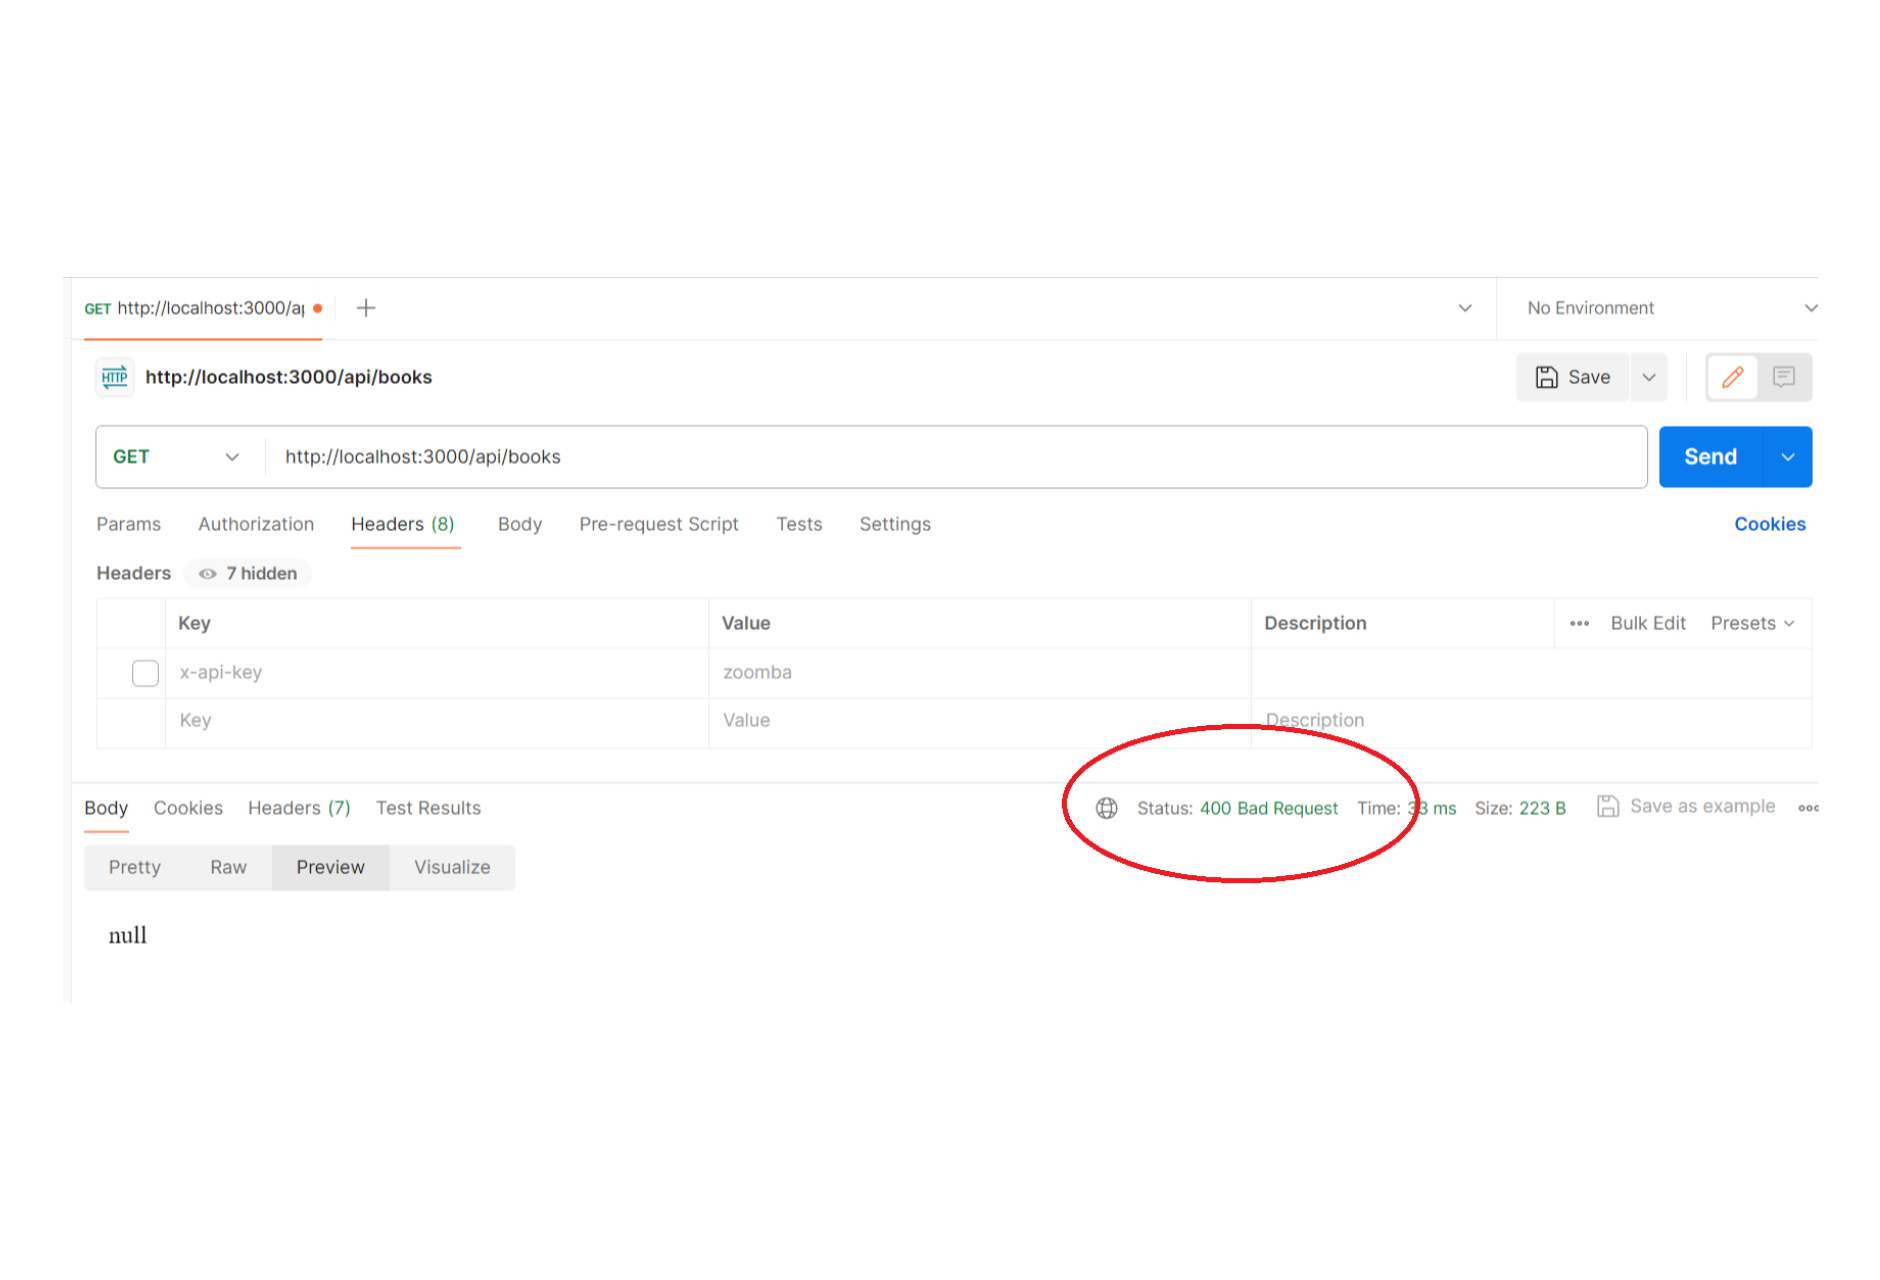The width and height of the screenshot is (1880, 1280).
Task: Open the Settings tab
Action: (895, 524)
